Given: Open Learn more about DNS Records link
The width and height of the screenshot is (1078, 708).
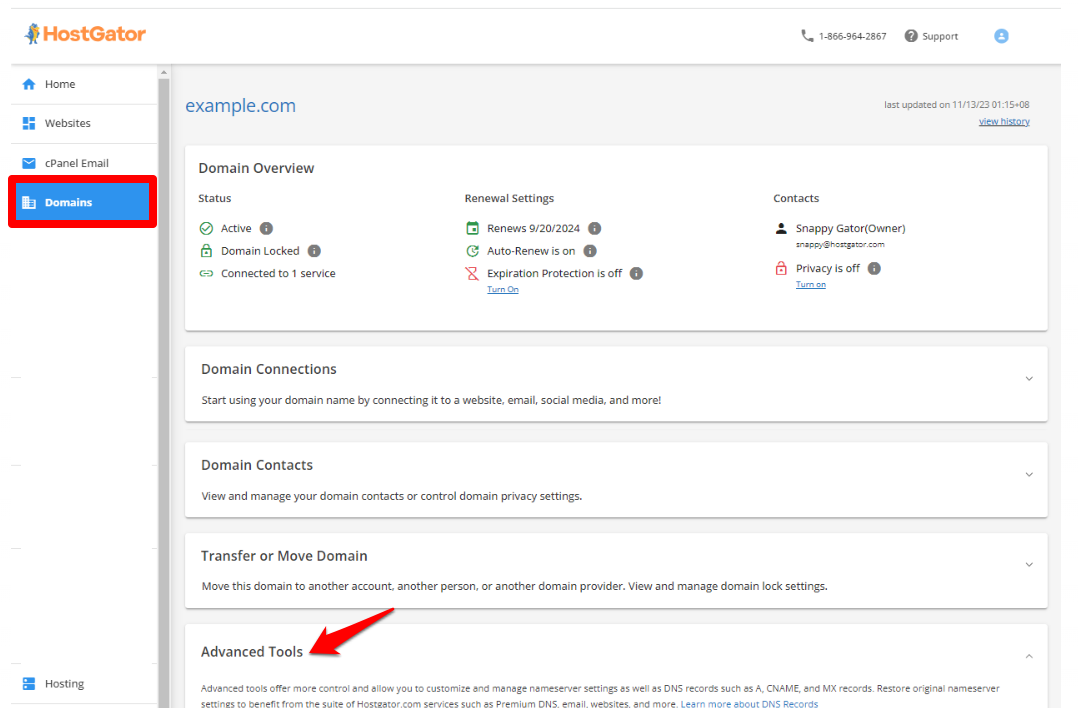Looking at the screenshot, I should pos(749,703).
